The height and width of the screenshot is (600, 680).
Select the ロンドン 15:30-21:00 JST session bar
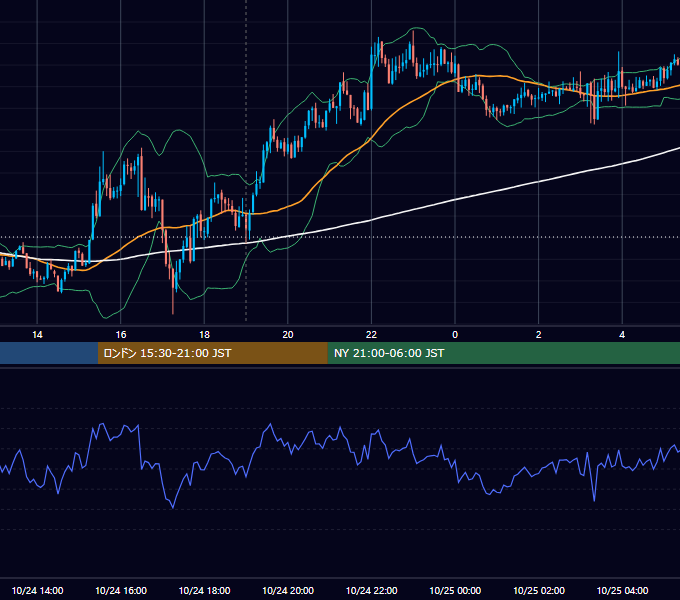tap(212, 353)
